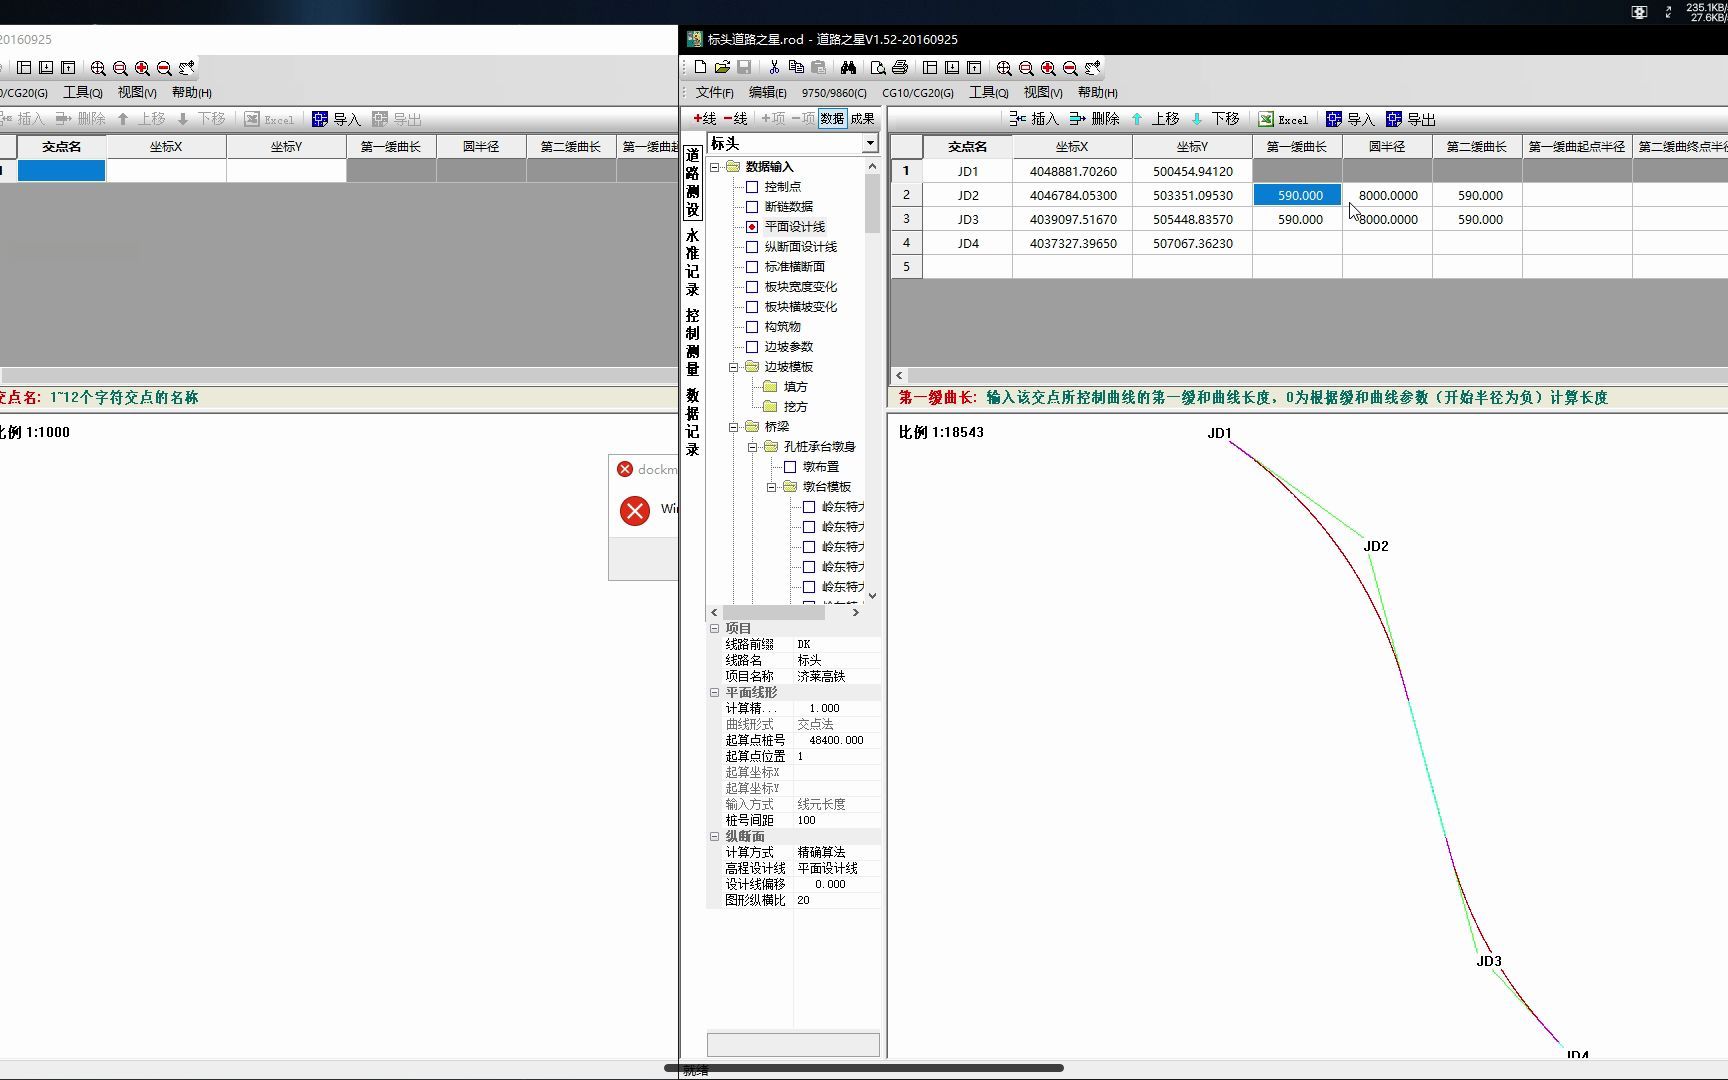Click 导入 (import) in left window toolbar
This screenshot has width=1728, height=1080.
[x=337, y=119]
